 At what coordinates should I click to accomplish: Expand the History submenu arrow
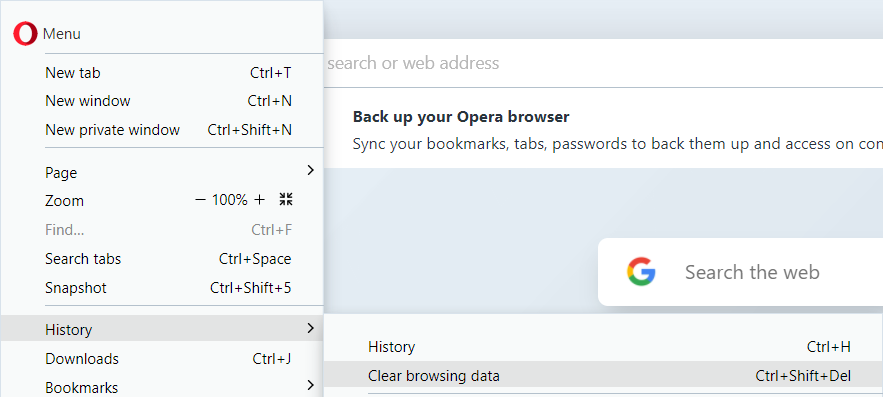(x=310, y=328)
